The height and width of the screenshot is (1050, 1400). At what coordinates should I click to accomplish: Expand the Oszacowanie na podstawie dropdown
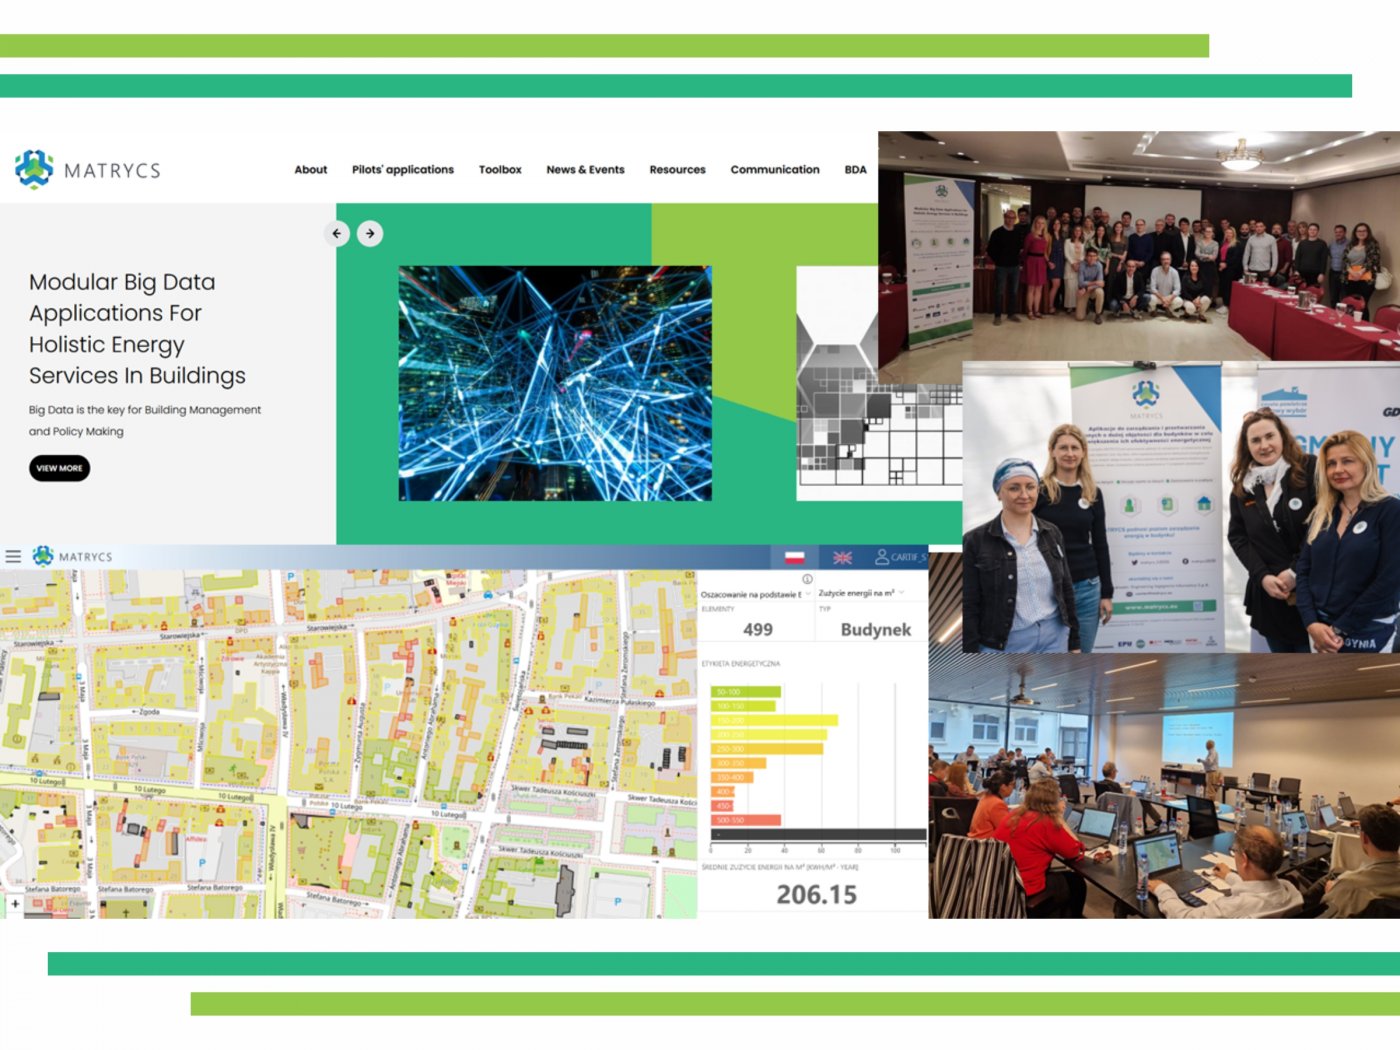[x=755, y=594]
